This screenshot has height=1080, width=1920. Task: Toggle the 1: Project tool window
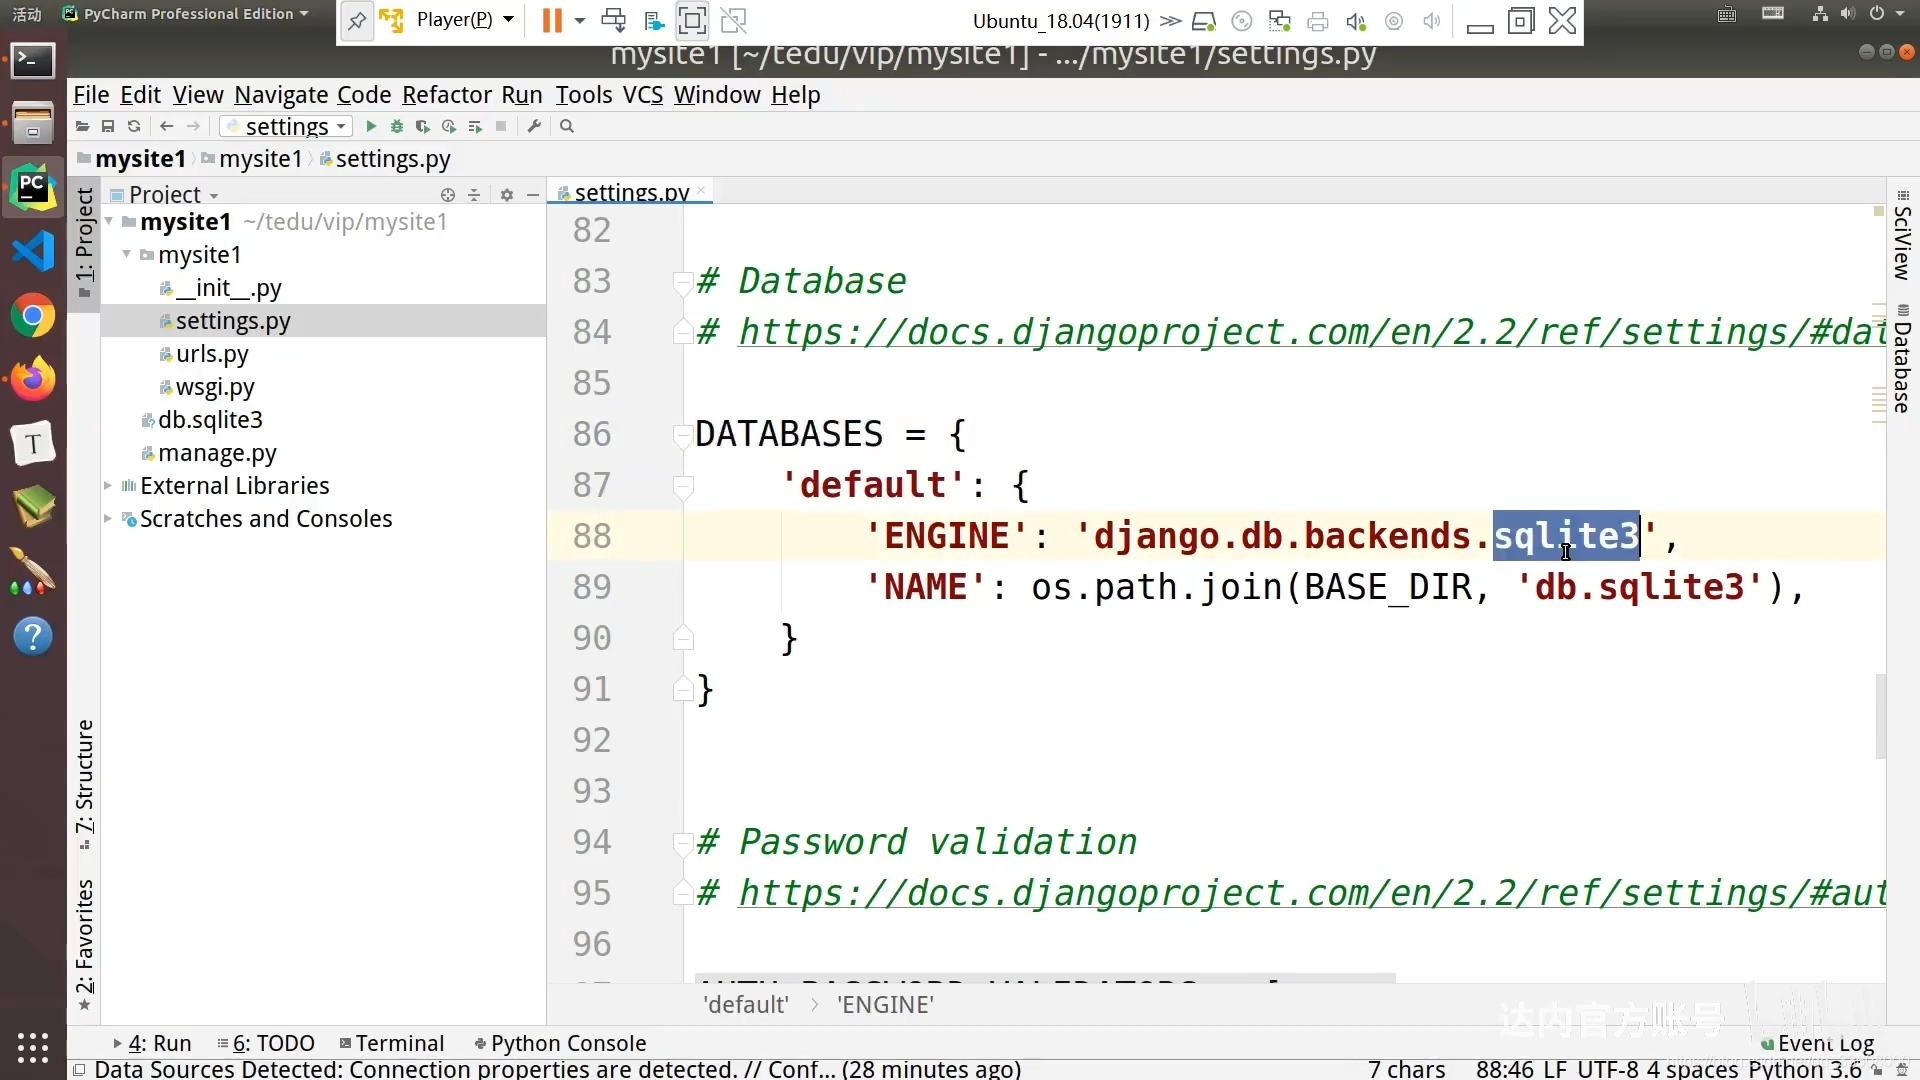coord(85,235)
